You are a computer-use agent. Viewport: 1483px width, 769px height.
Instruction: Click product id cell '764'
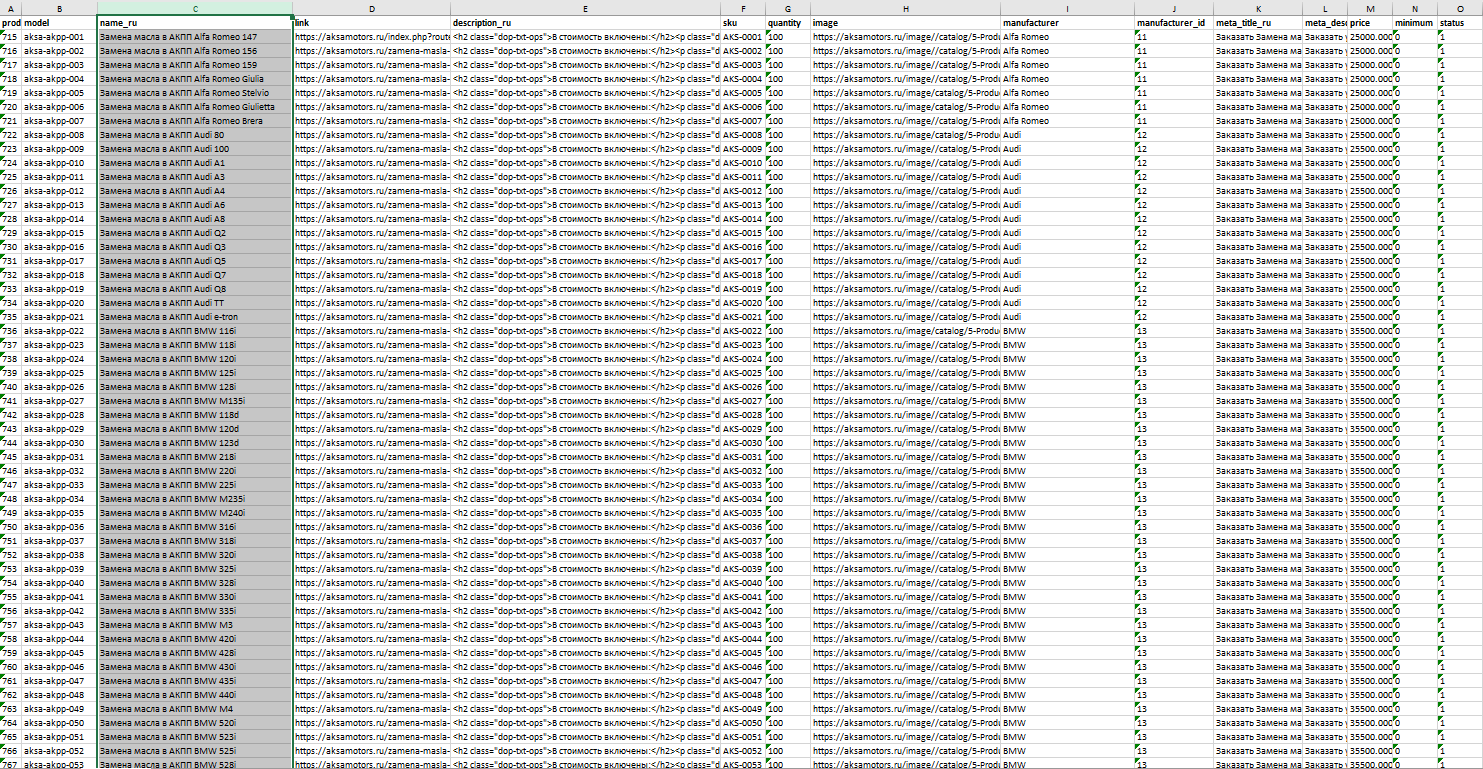pyautogui.click(x=10, y=722)
